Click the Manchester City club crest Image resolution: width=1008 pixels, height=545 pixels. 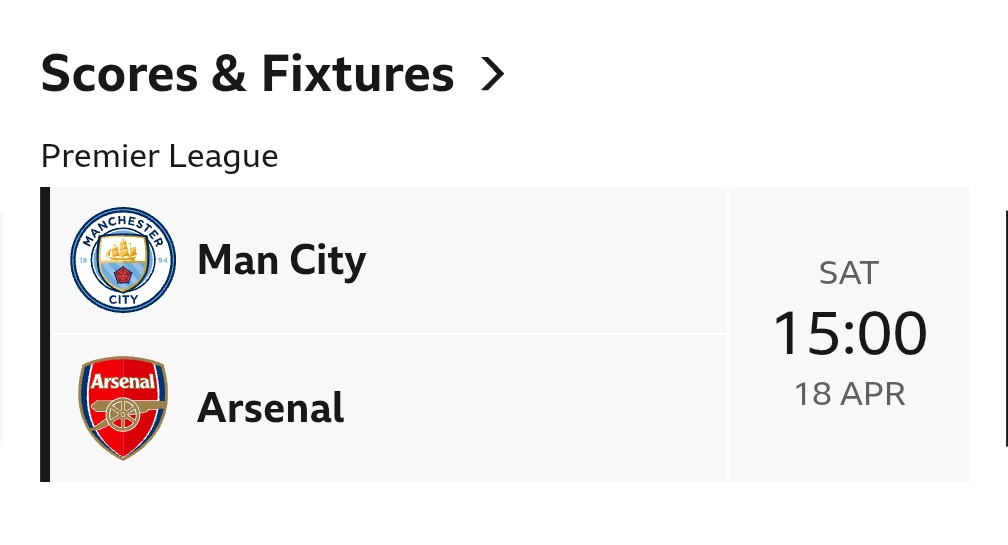pos(123,261)
